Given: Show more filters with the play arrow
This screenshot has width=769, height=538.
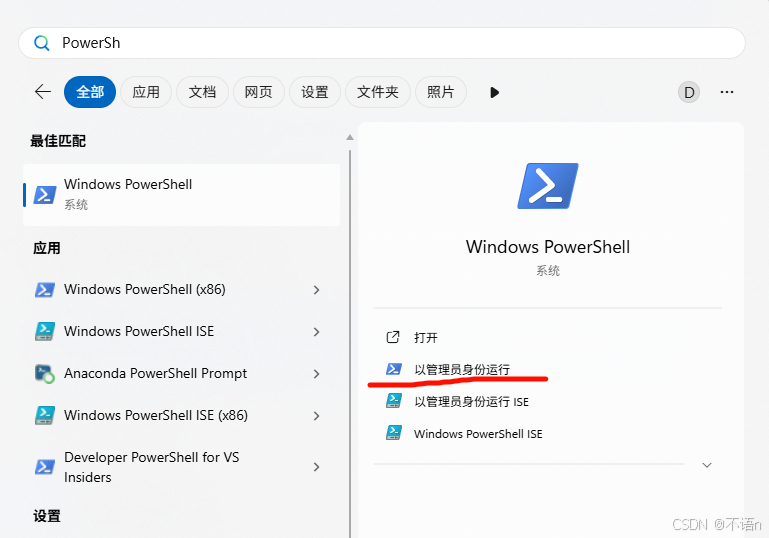Looking at the screenshot, I should pos(494,92).
